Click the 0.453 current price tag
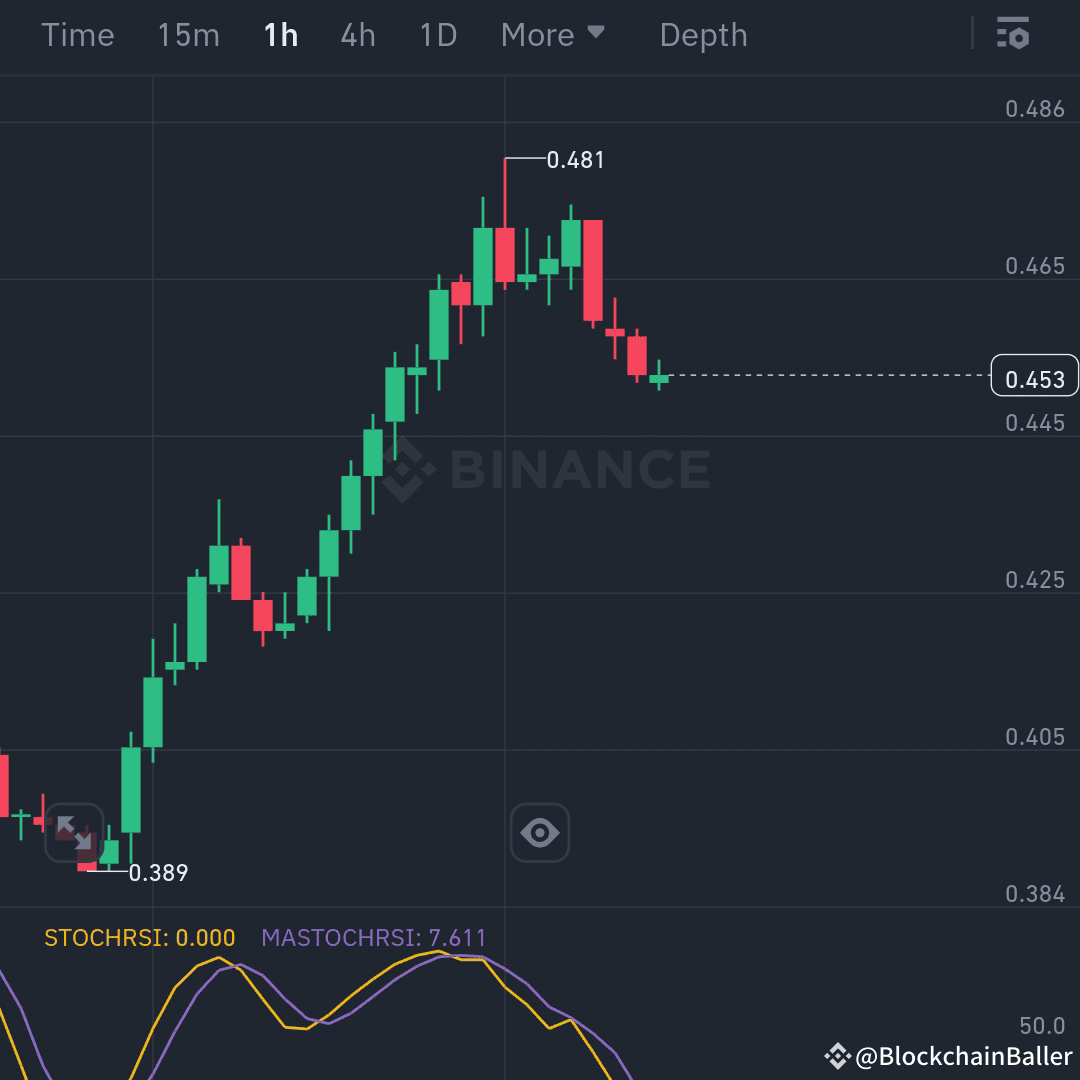This screenshot has width=1080, height=1080. click(x=1036, y=376)
